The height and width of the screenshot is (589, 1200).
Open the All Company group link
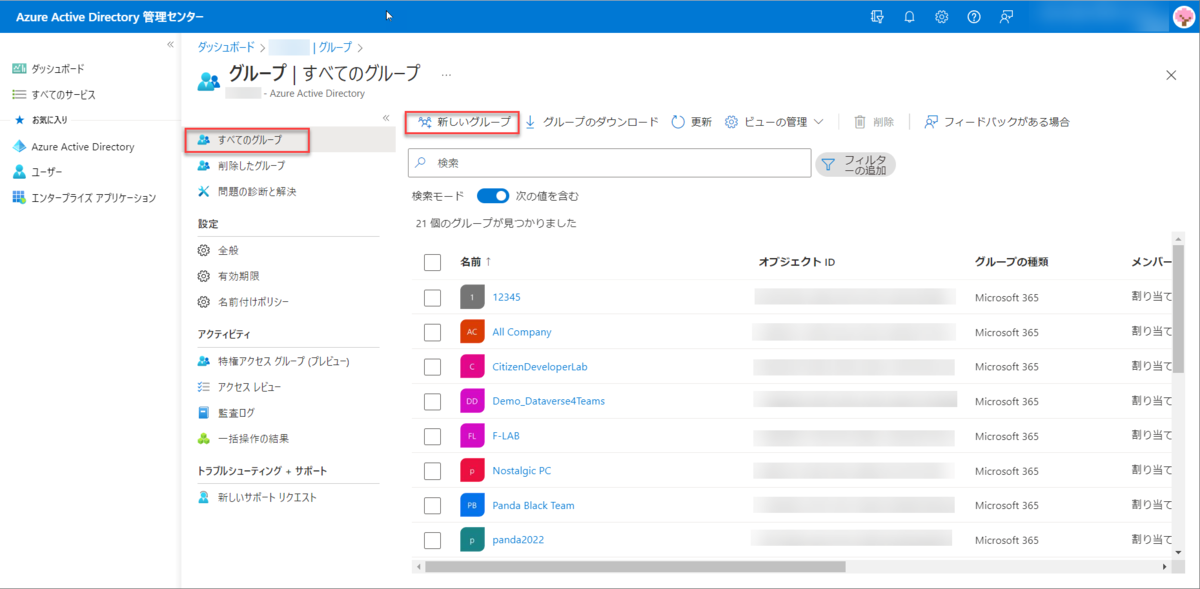click(x=522, y=332)
